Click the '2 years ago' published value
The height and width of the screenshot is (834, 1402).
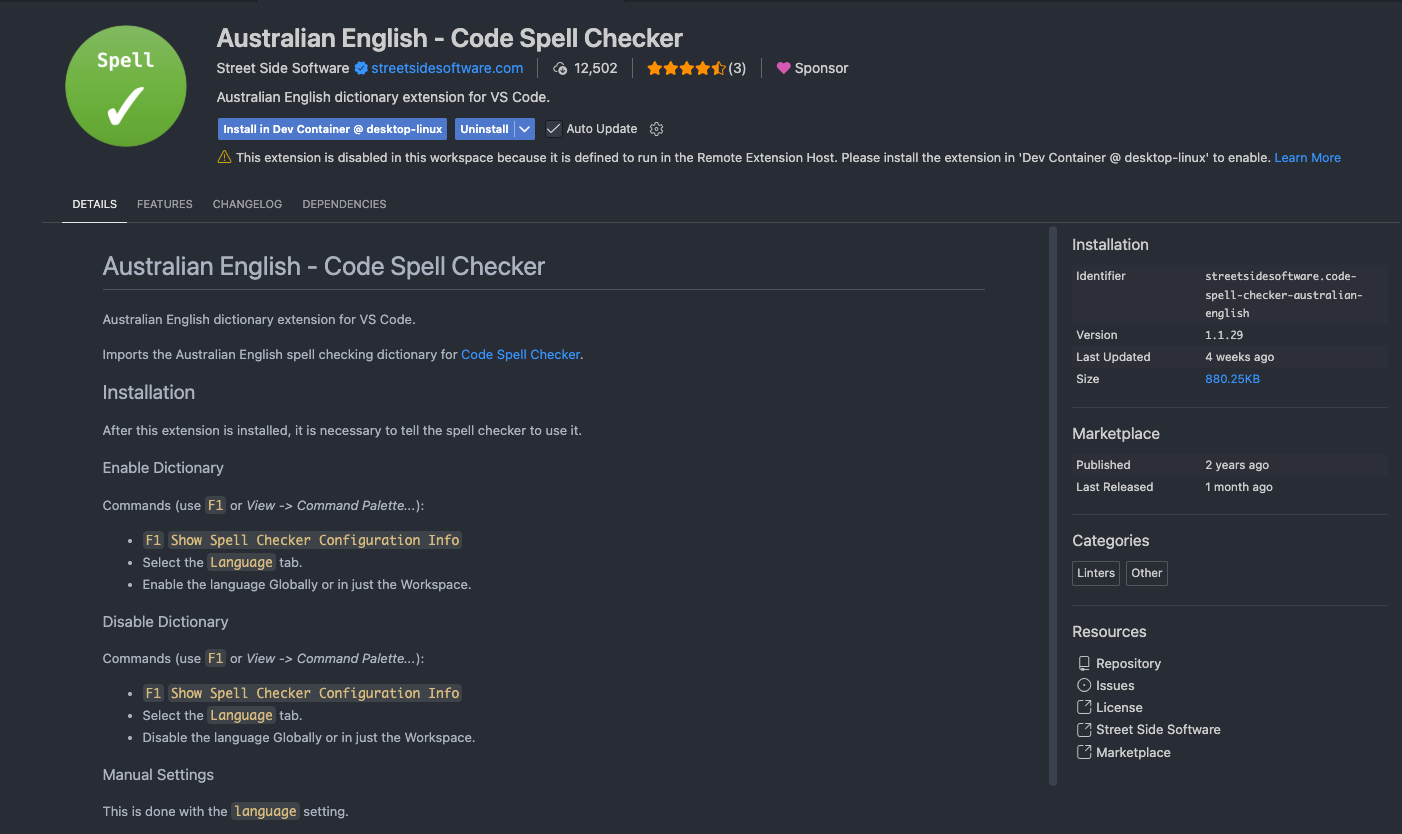click(1237, 465)
